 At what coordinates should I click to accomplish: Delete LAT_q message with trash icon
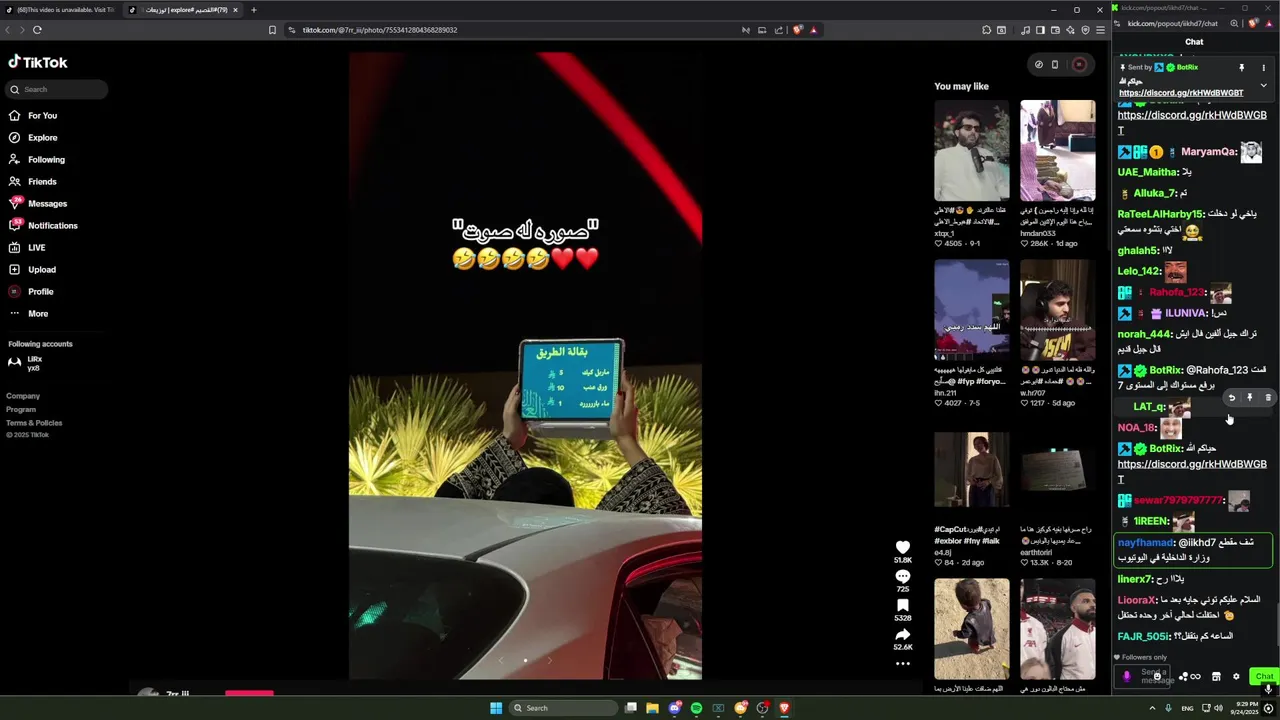[x=1268, y=398]
